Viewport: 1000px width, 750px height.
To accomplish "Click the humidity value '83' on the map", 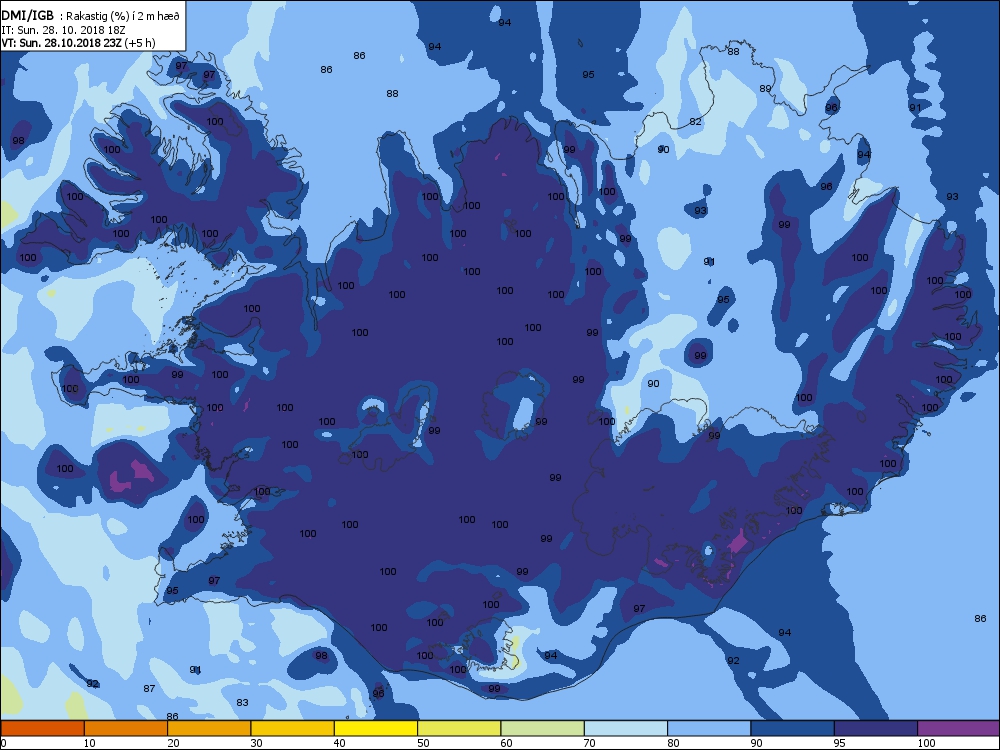I will point(242,703).
